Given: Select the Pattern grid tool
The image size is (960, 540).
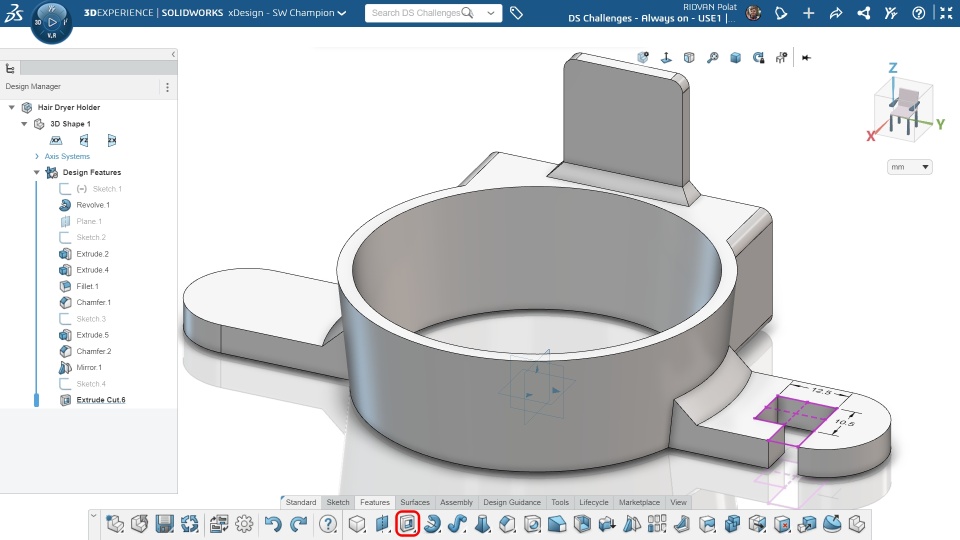Looking at the screenshot, I should (657, 524).
